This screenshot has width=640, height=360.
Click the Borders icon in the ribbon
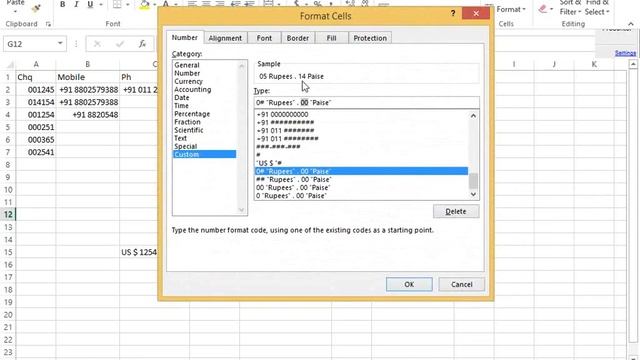[117, 4]
